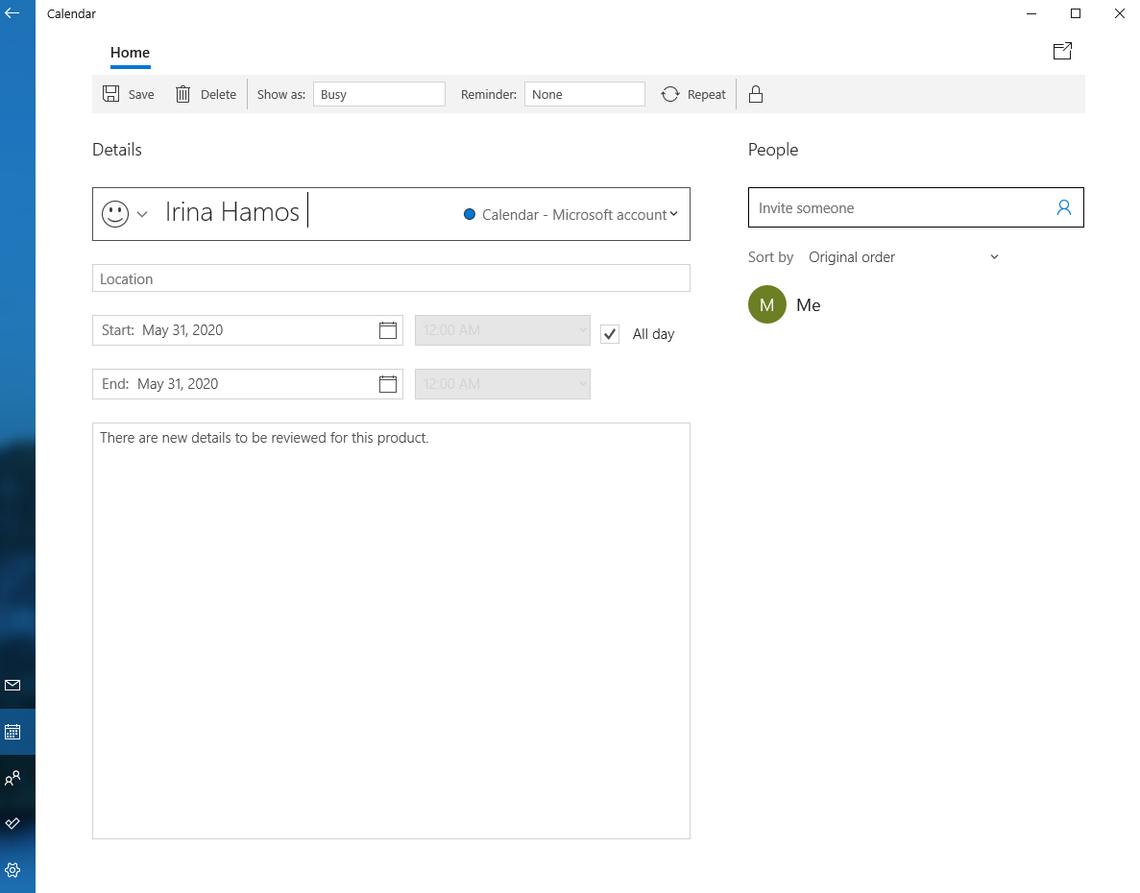Screen dimensions: 1140x893
Task: Click into the Location field
Action: (391, 279)
